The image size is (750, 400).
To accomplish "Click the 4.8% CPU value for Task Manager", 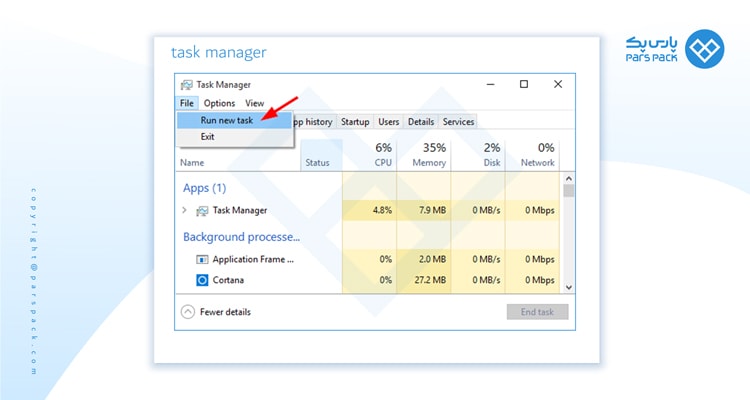I will (x=382, y=210).
